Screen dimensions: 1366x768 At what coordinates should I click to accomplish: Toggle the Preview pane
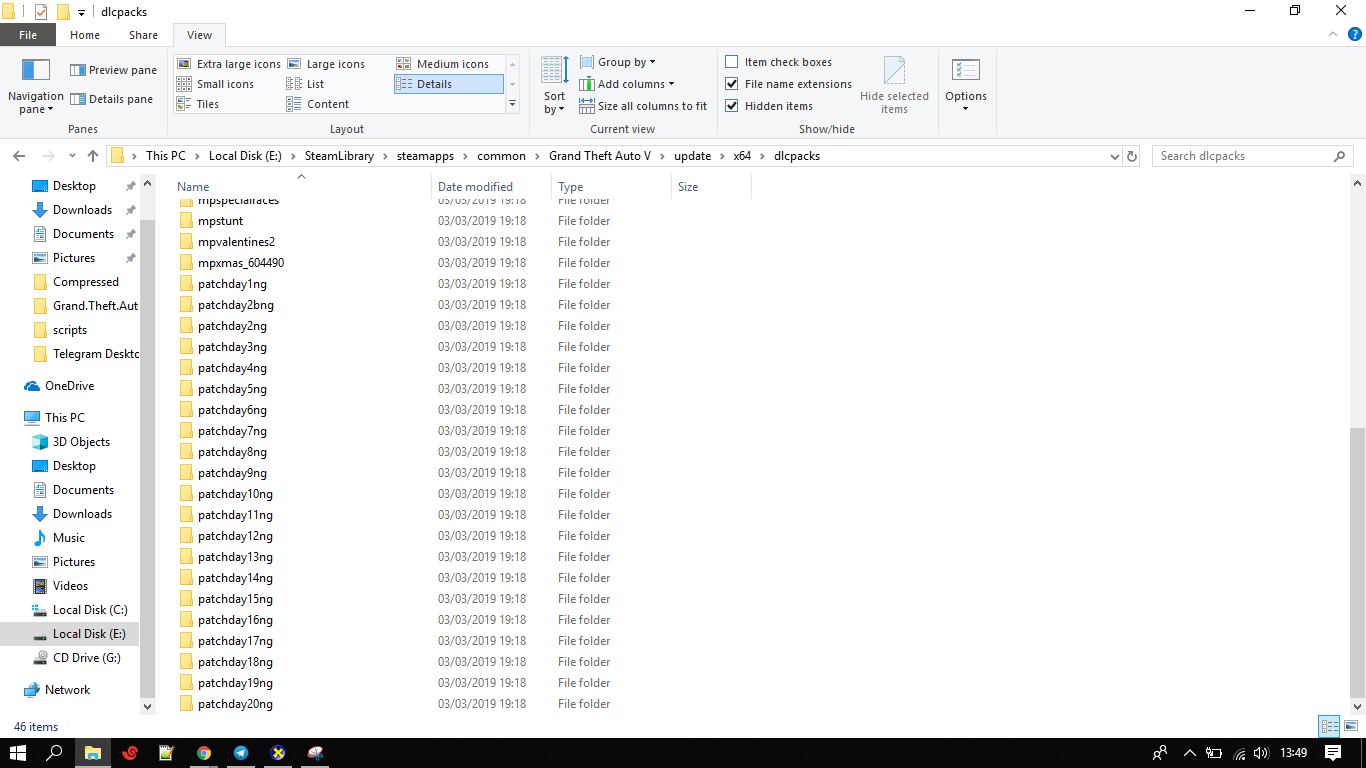(113, 70)
